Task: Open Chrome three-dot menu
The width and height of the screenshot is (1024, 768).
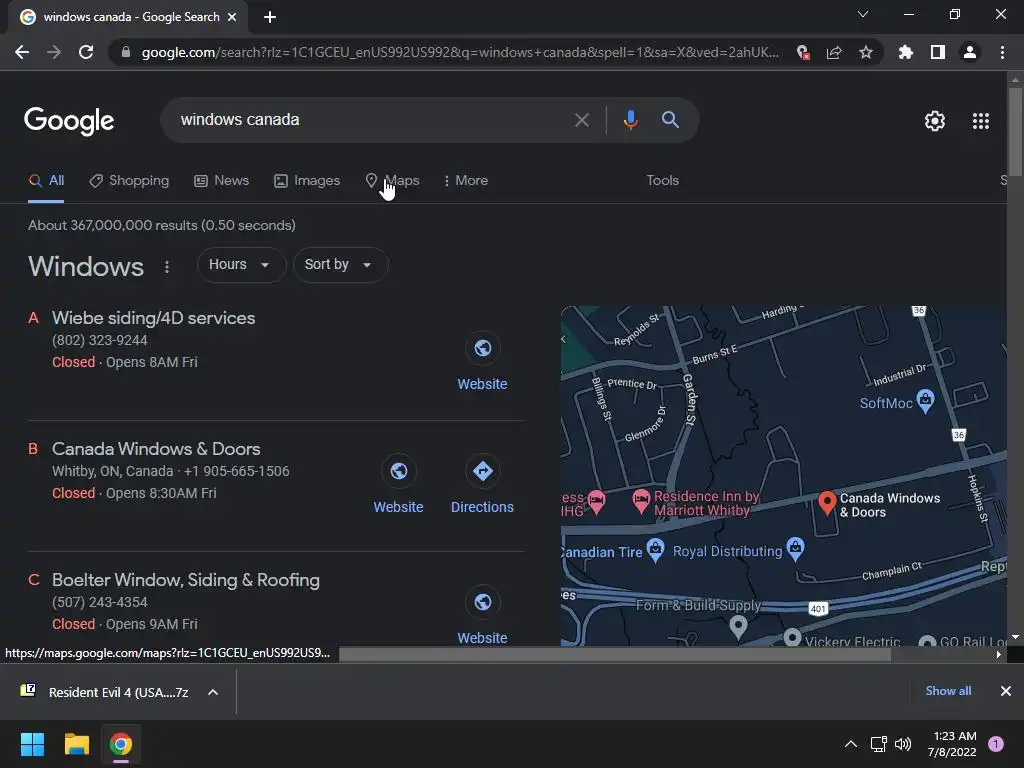Action: (1002, 52)
